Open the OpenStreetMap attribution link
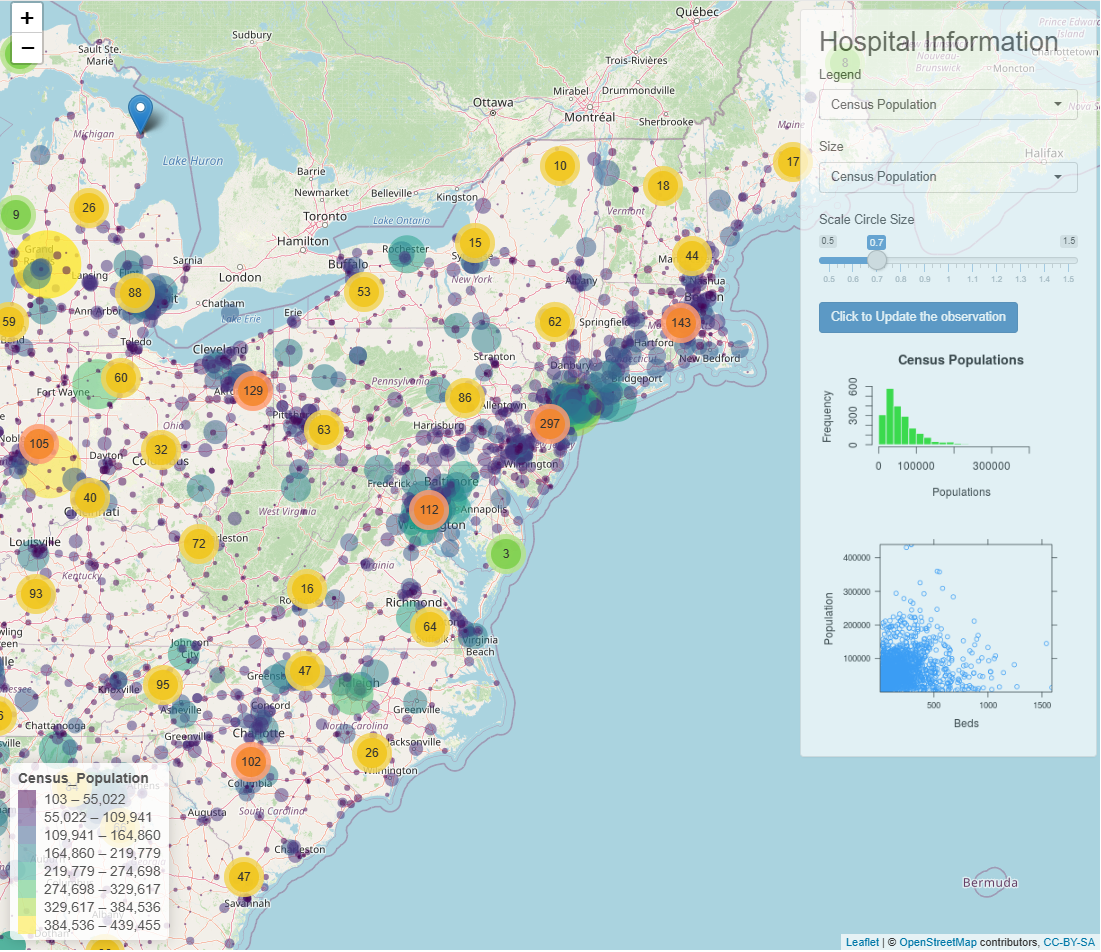 (937, 942)
